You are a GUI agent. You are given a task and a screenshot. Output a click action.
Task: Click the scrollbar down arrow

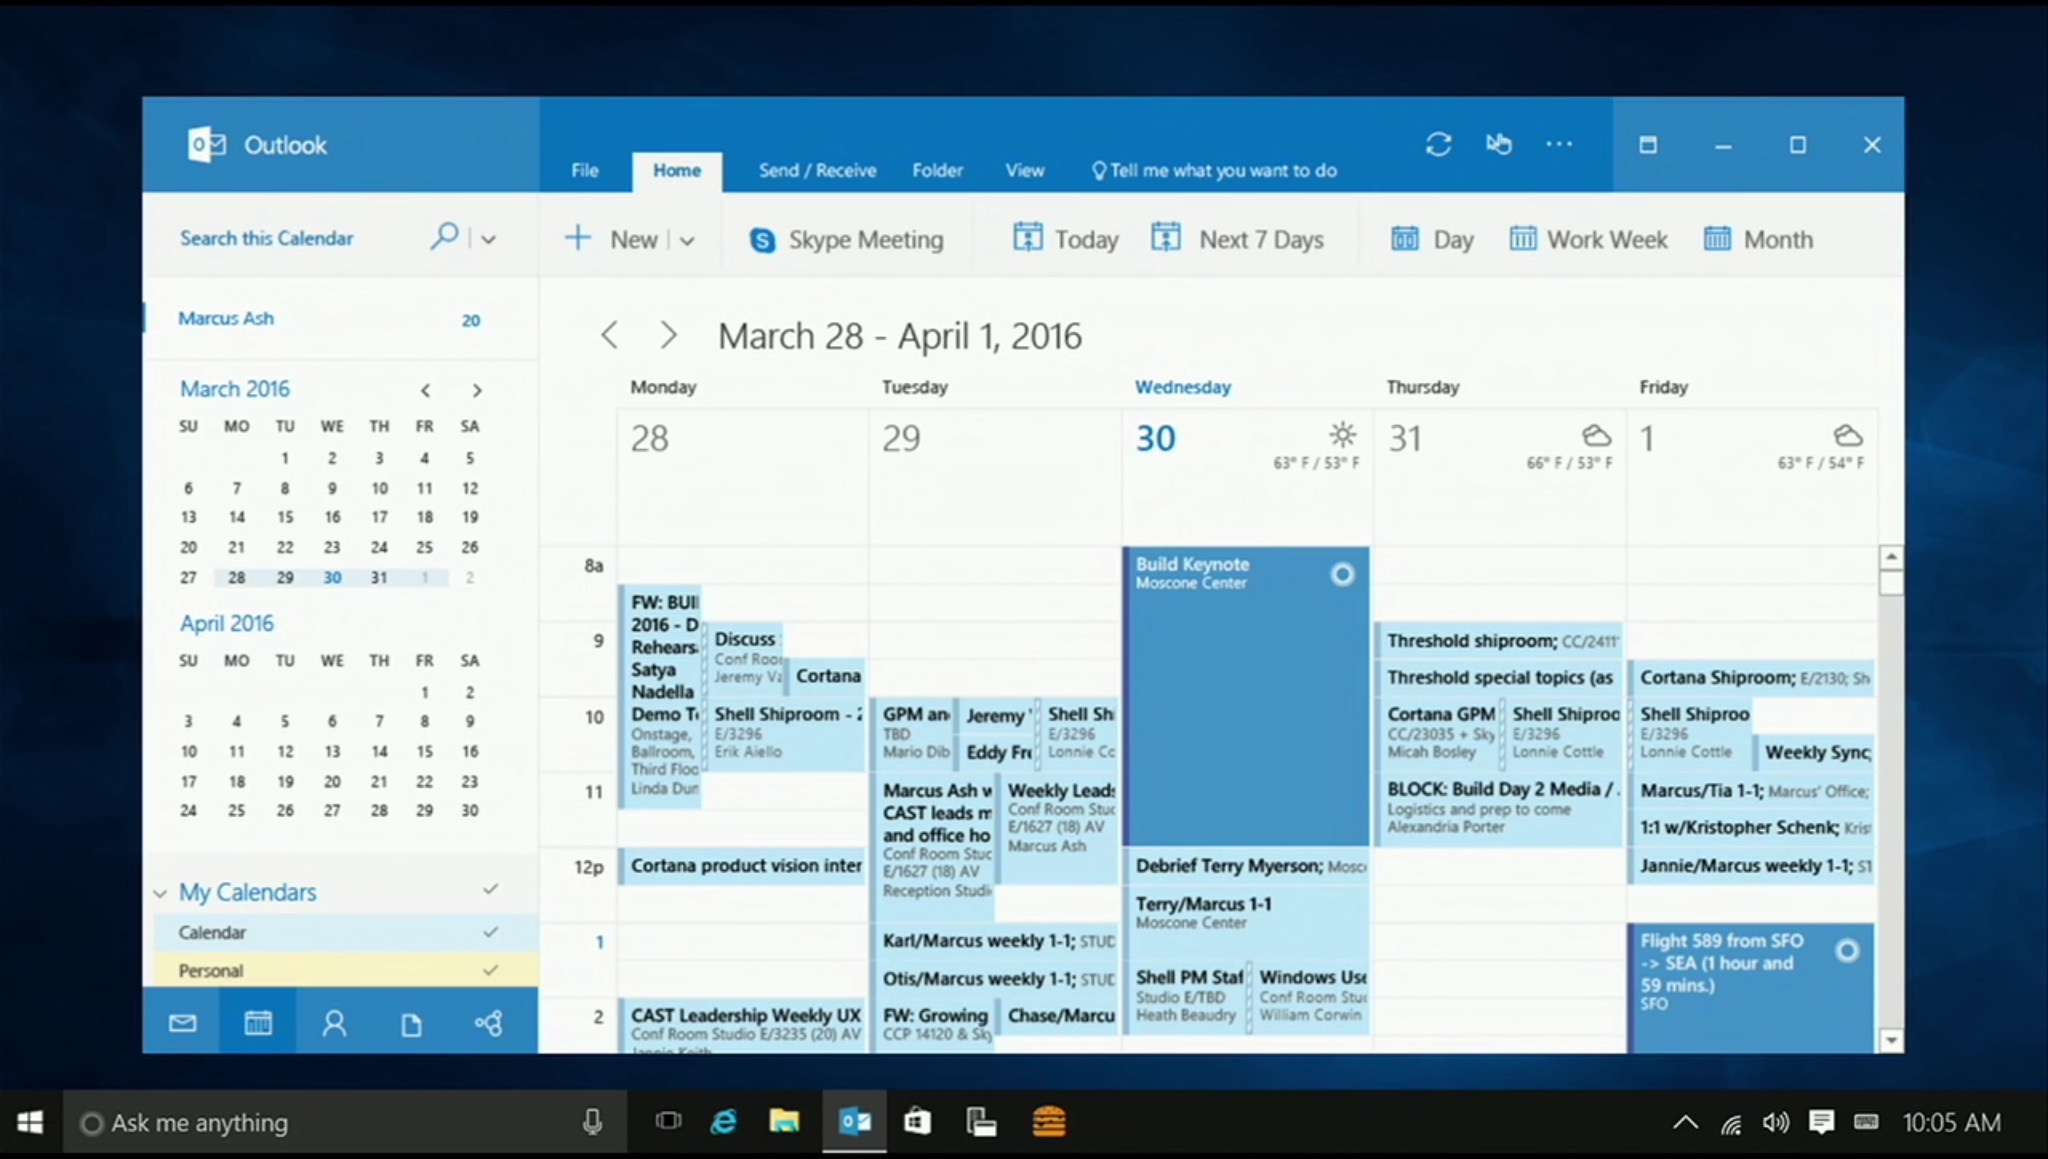coord(1890,1041)
